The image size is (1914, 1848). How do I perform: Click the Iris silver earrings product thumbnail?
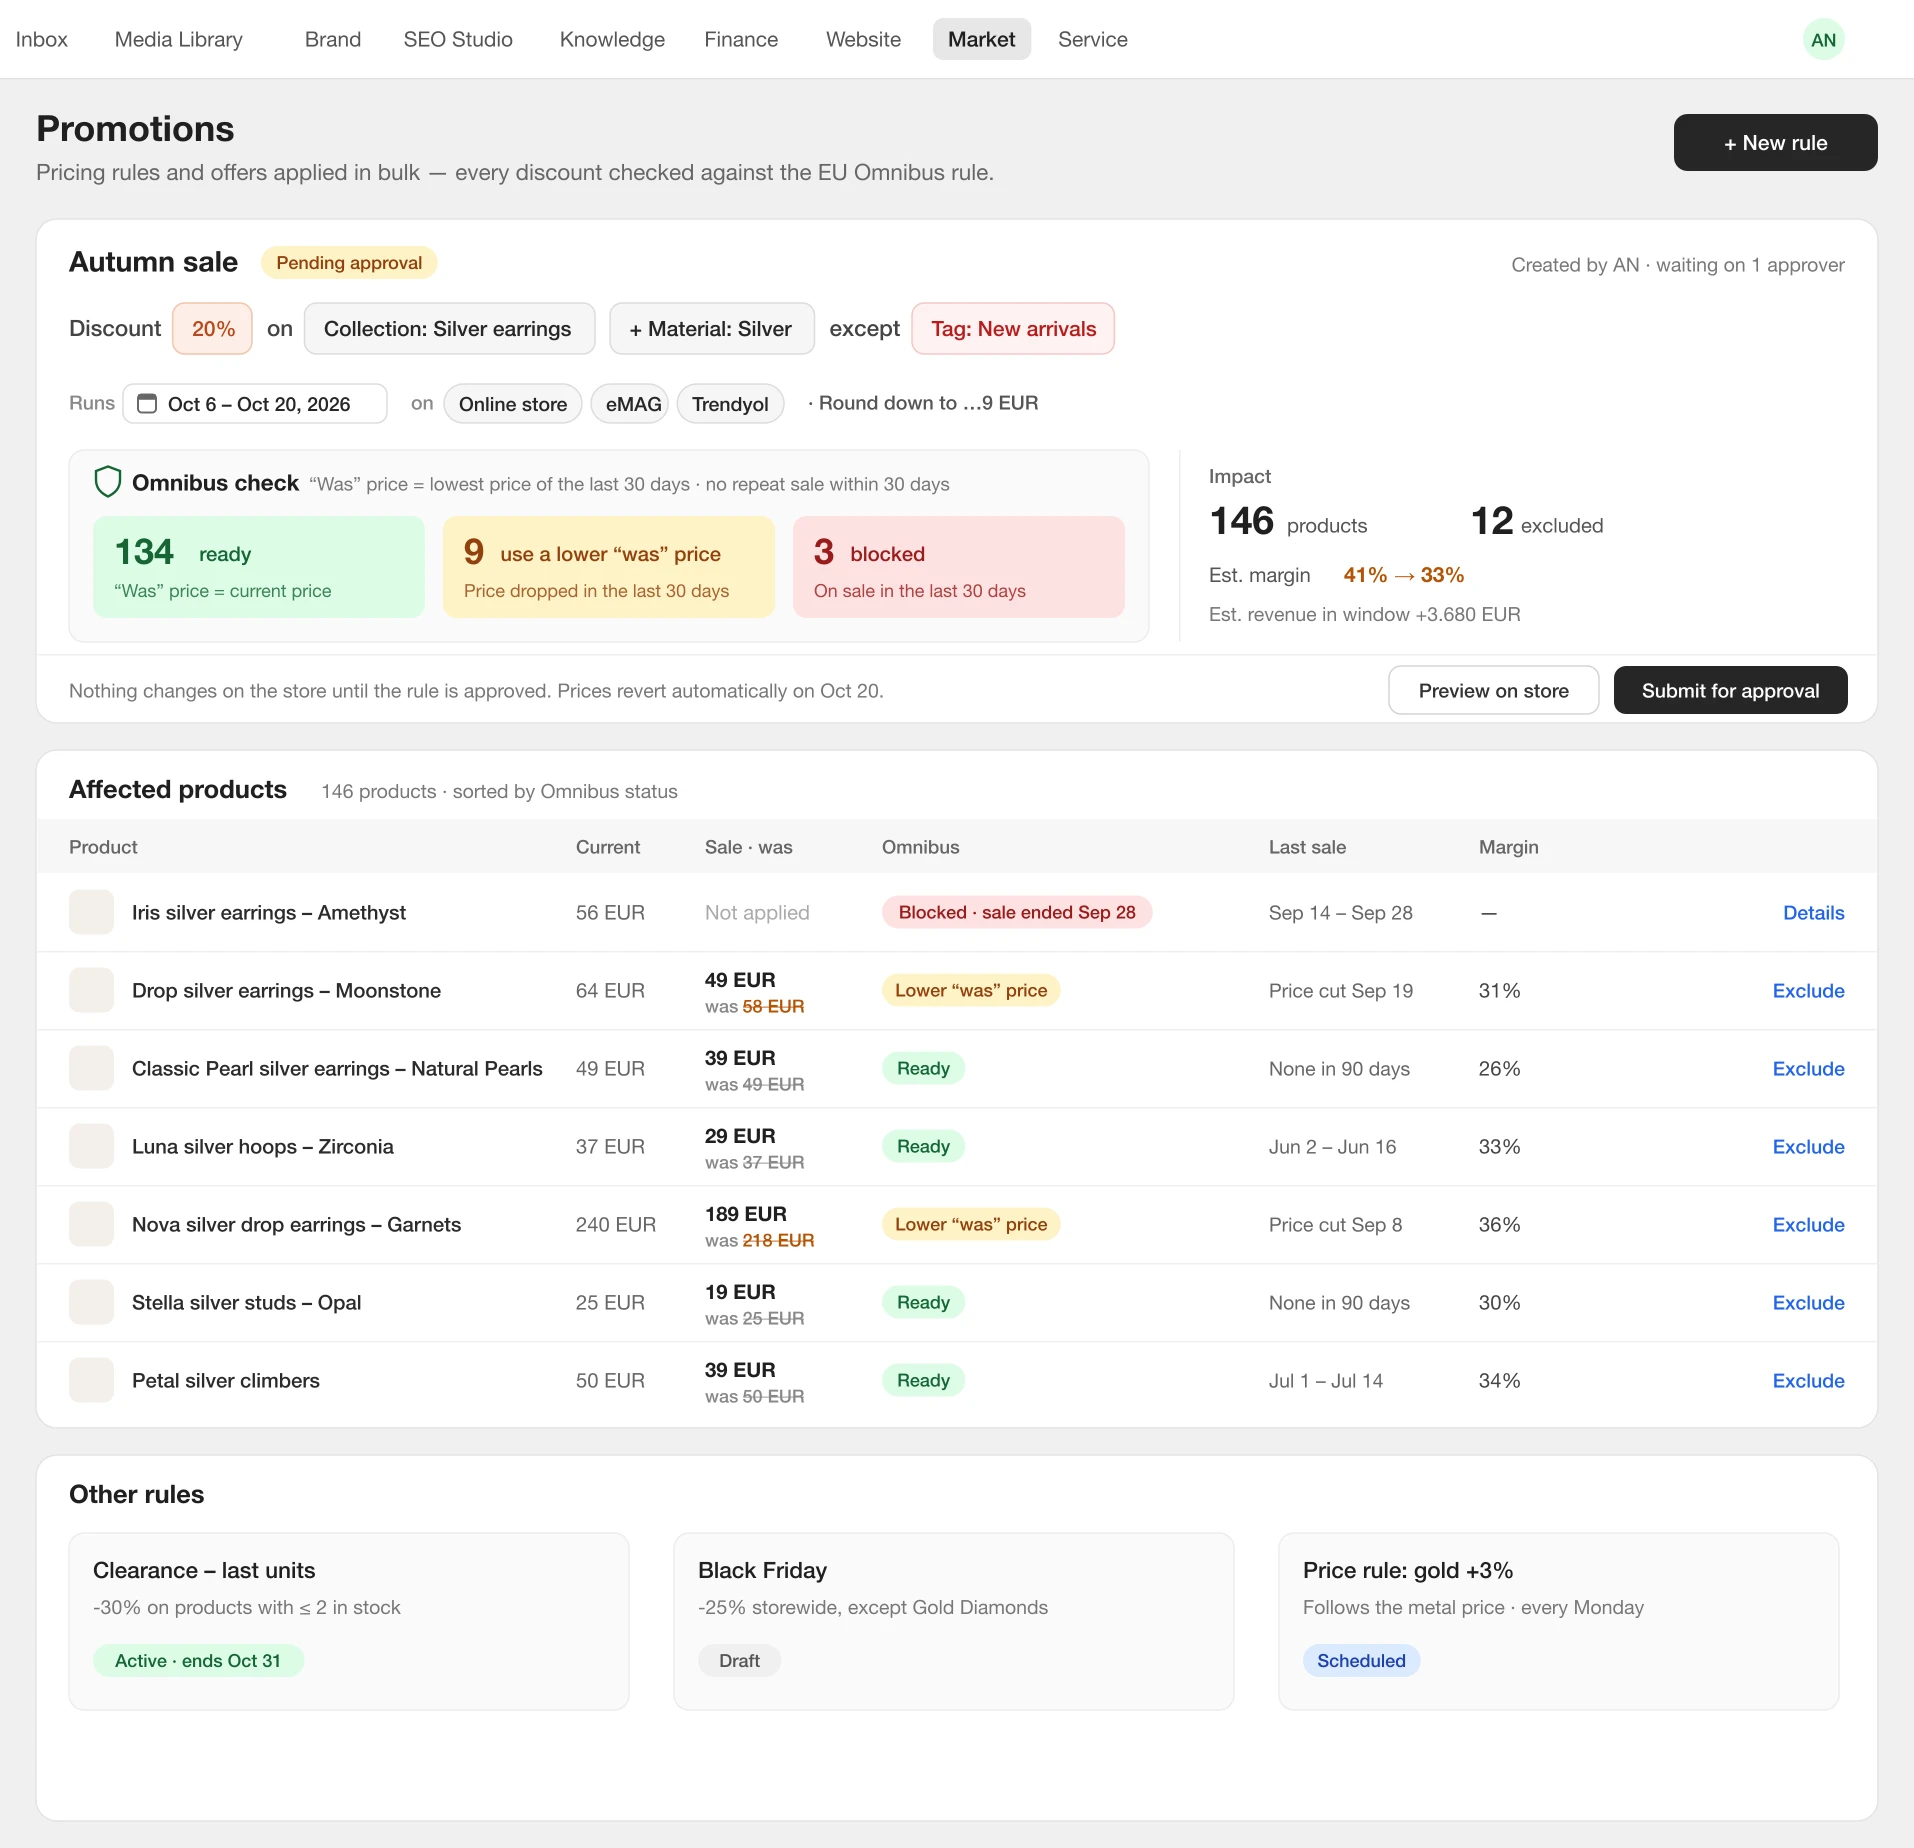[91, 912]
